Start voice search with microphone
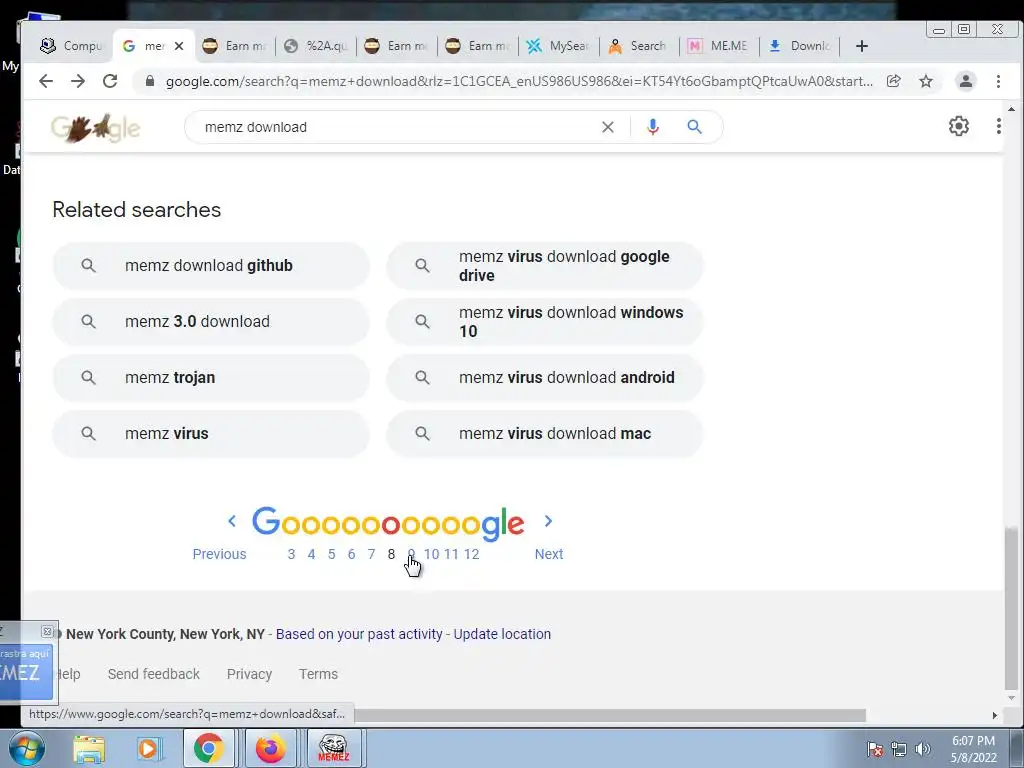 [x=652, y=127]
